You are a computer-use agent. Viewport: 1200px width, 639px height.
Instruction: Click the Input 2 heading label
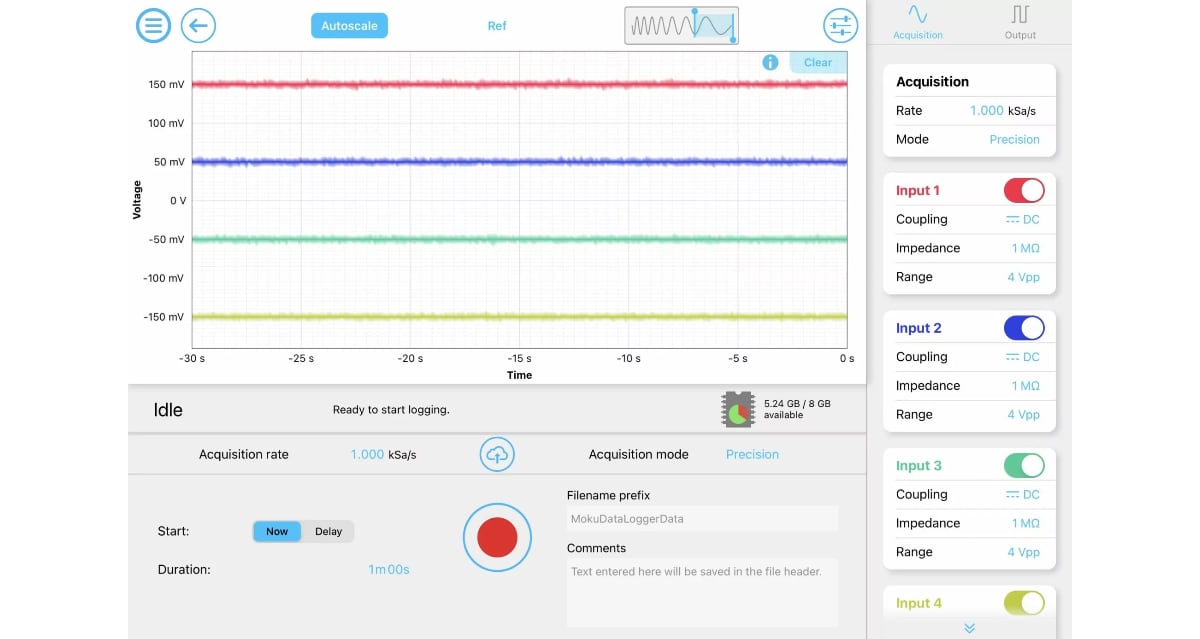pos(918,328)
